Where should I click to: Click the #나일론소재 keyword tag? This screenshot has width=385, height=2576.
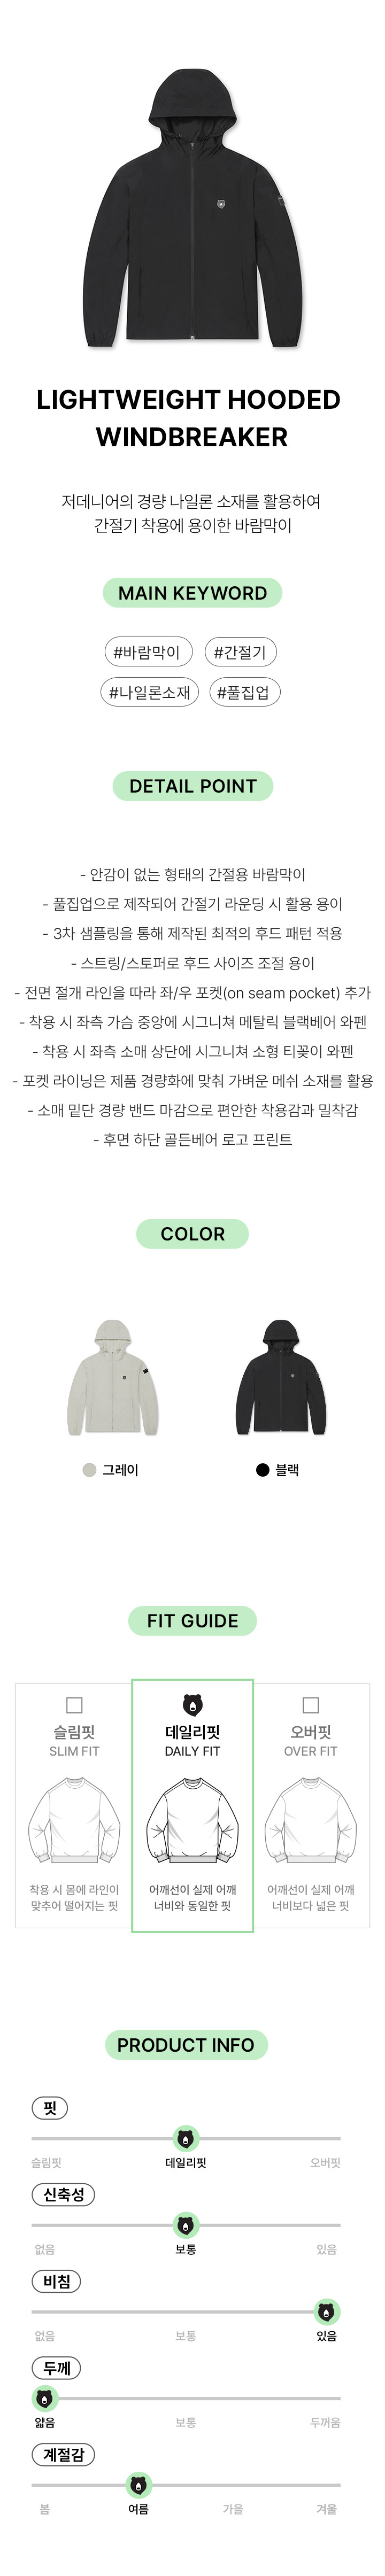(x=150, y=692)
